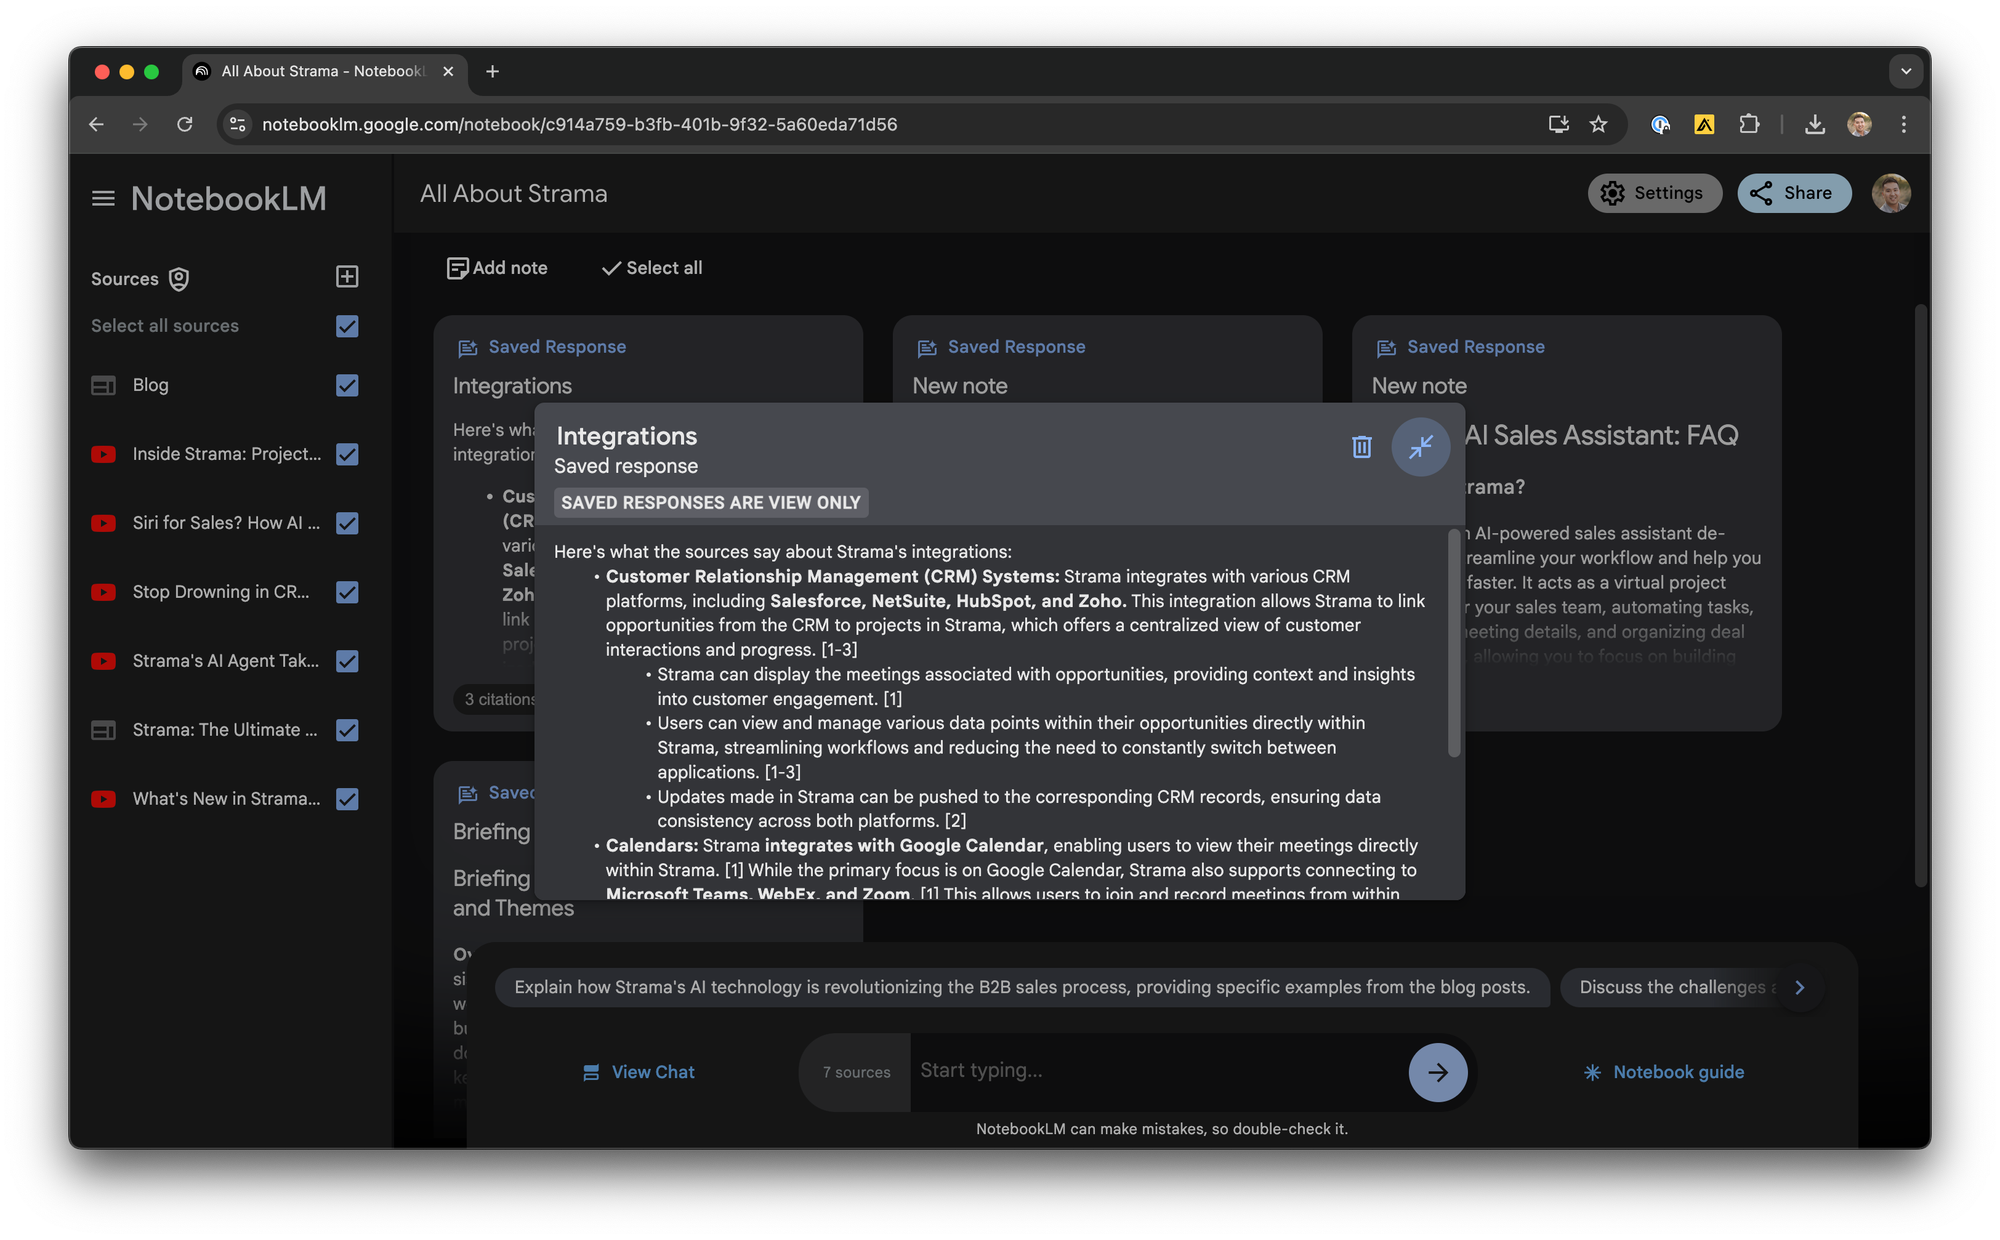Image resolution: width=2000 pixels, height=1240 pixels.
Task: Uncheck the What's New in Strama source
Action: pyautogui.click(x=347, y=799)
